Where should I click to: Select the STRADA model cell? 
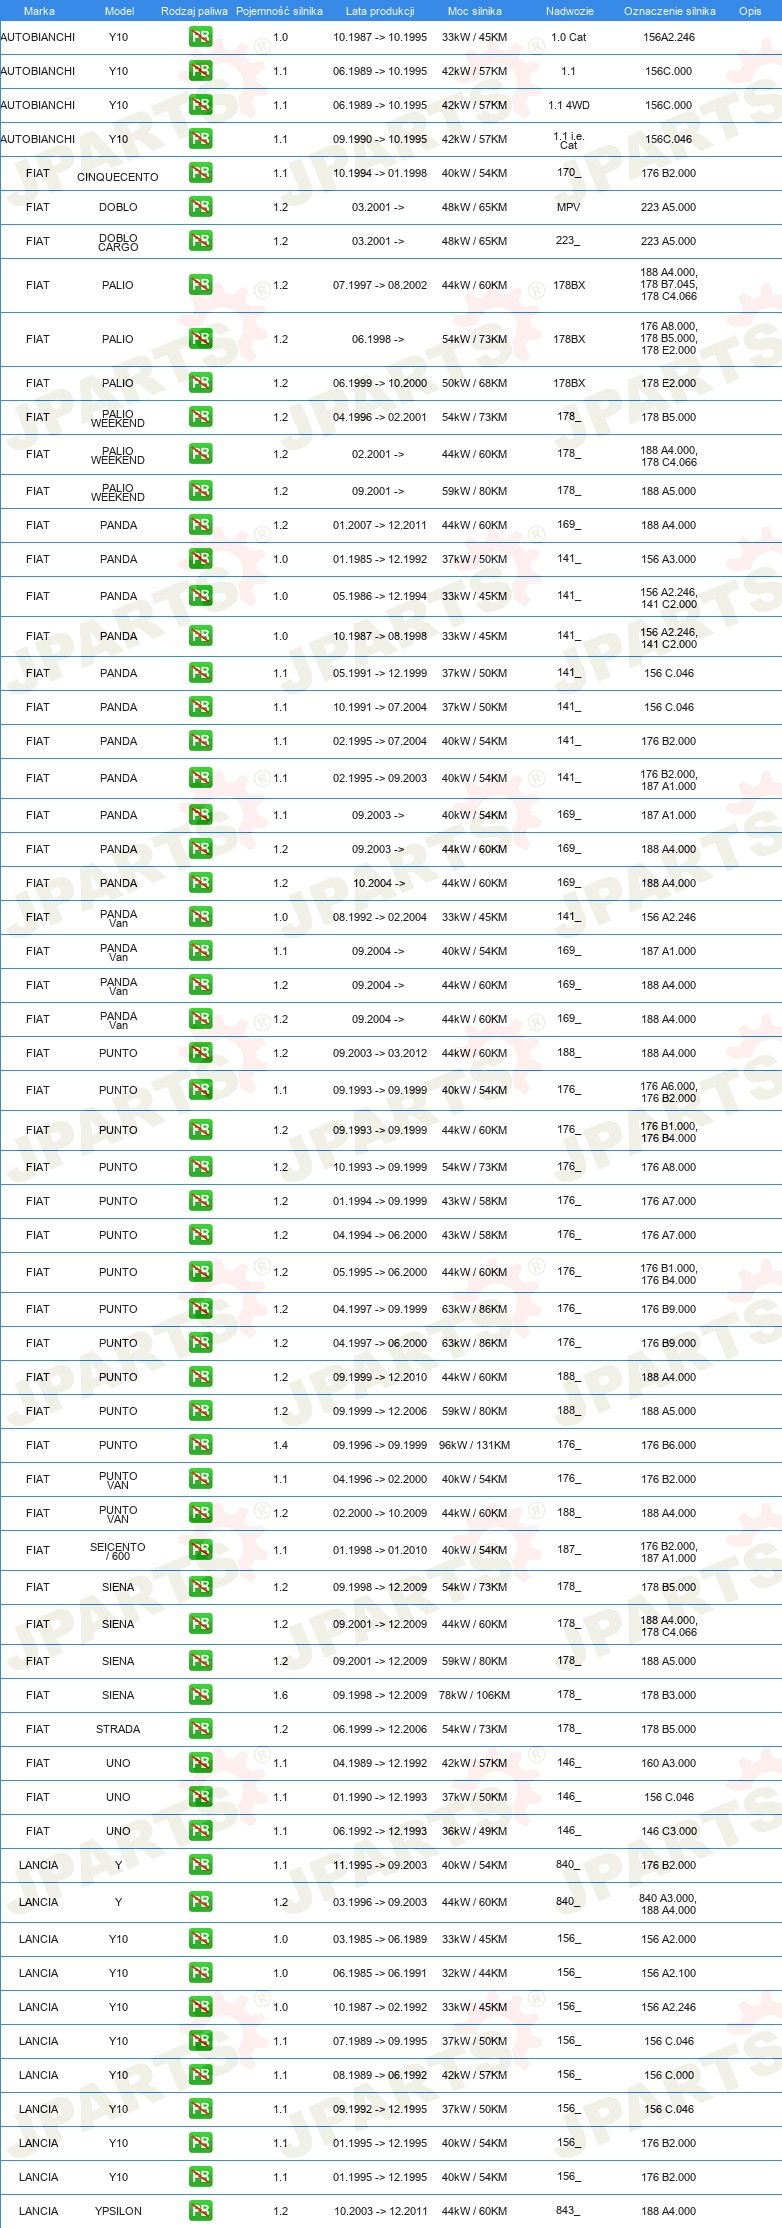118,1729
